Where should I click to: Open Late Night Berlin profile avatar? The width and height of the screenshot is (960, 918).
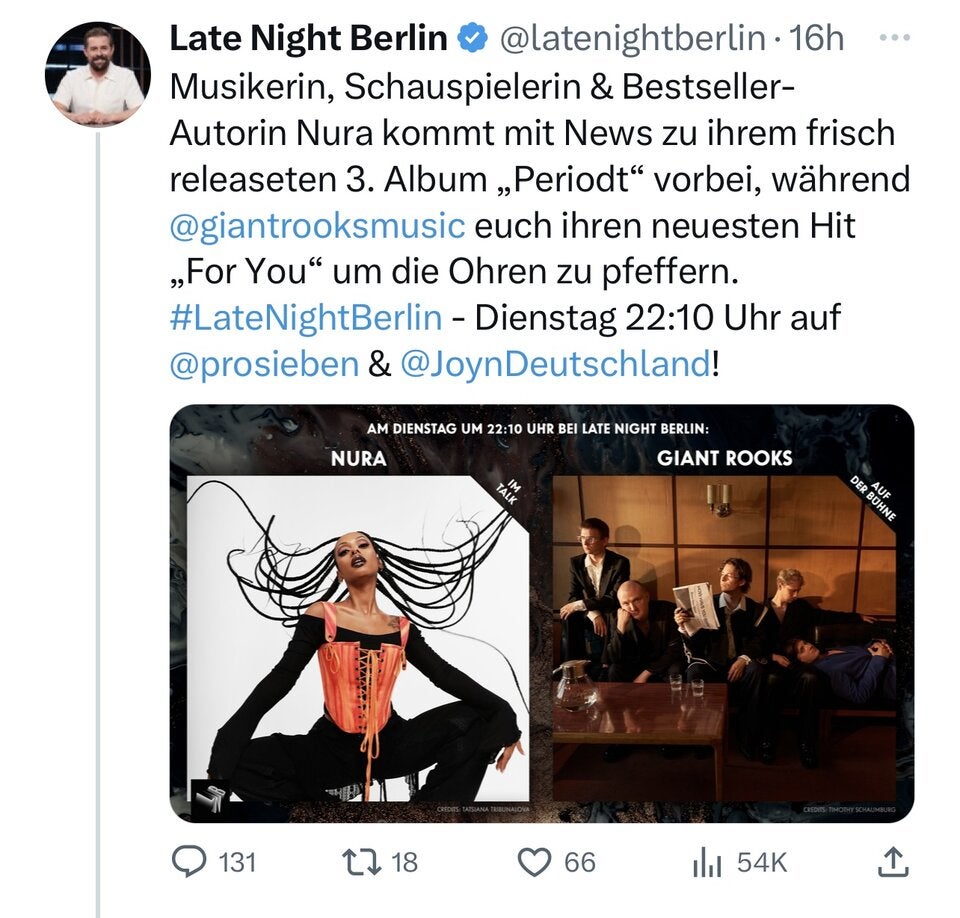point(97,74)
